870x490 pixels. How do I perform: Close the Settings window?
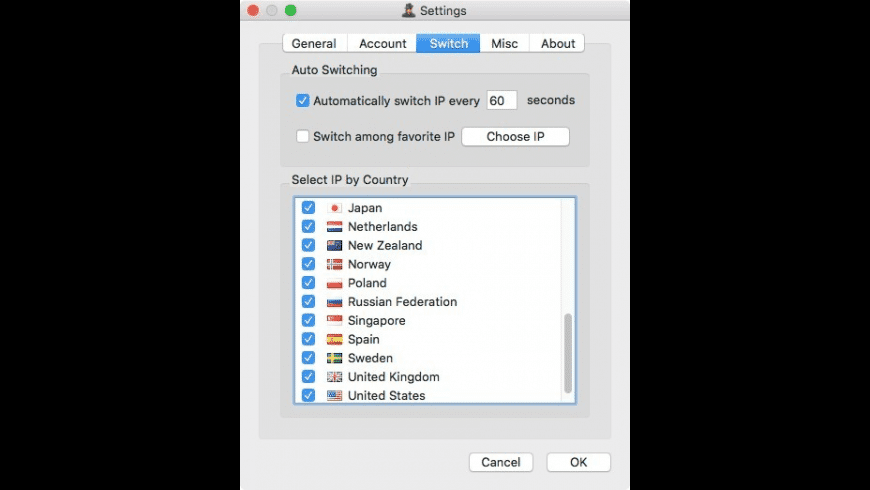pyautogui.click(x=253, y=11)
